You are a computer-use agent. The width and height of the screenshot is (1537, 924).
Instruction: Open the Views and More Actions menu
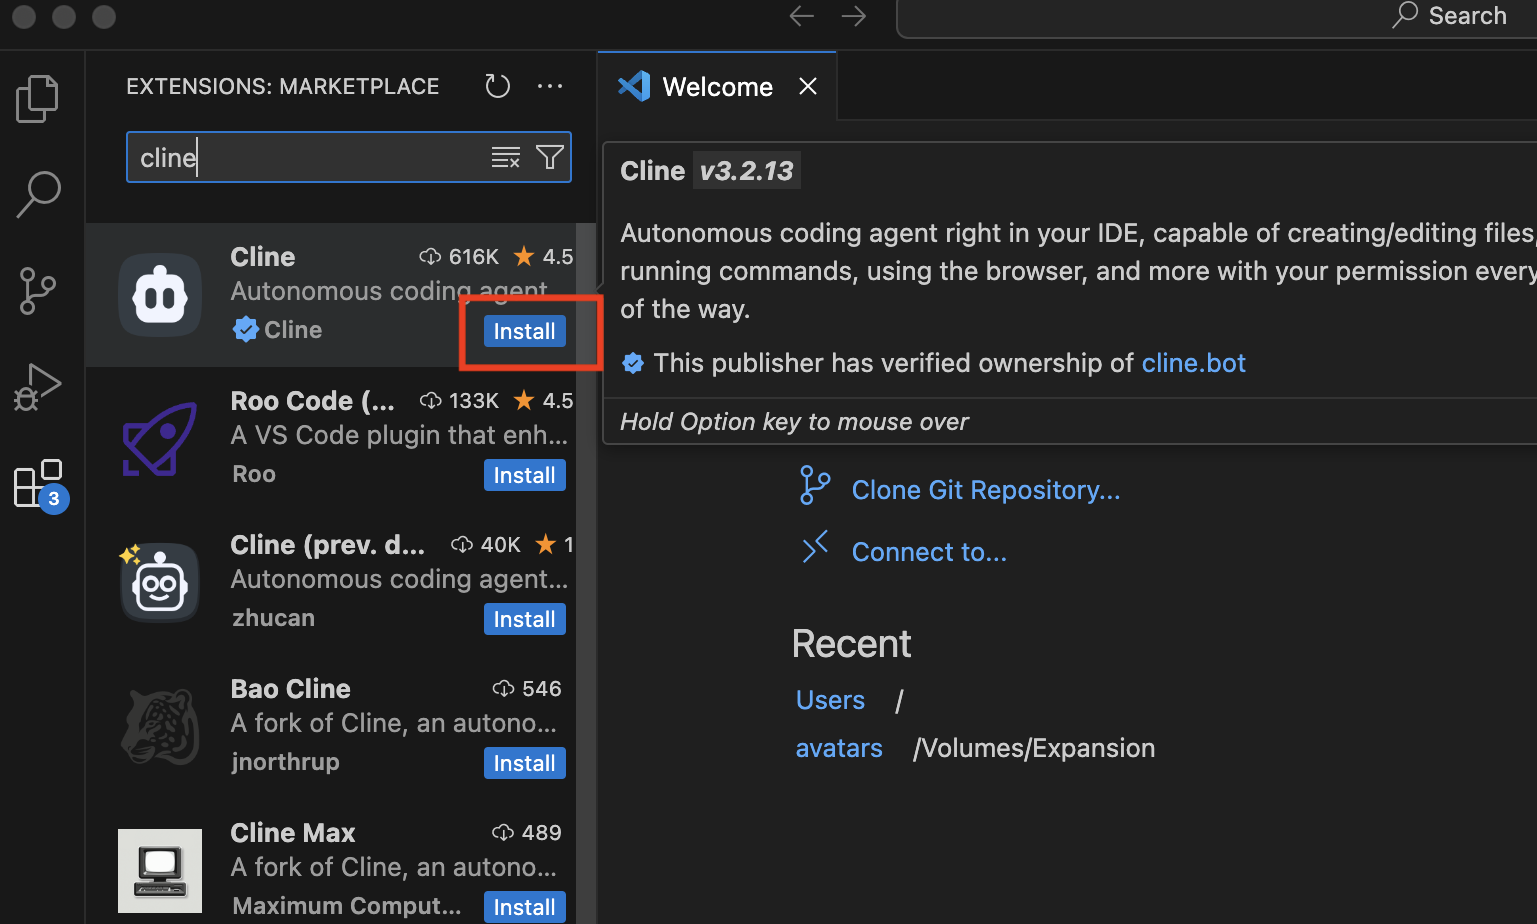coord(550,87)
